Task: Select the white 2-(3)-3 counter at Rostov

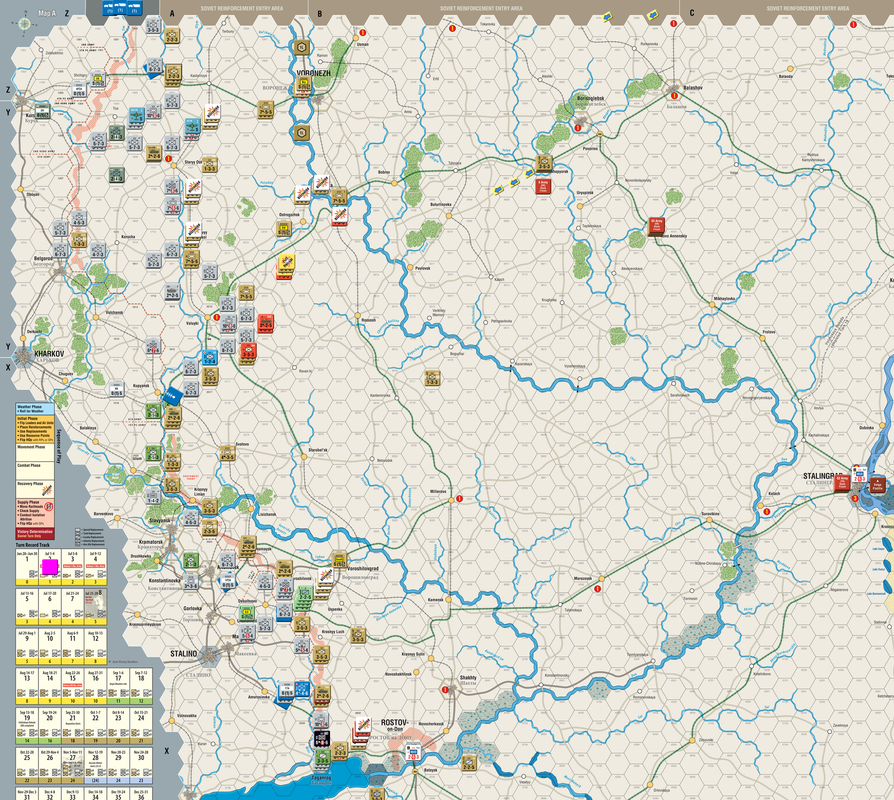Action: [414, 753]
